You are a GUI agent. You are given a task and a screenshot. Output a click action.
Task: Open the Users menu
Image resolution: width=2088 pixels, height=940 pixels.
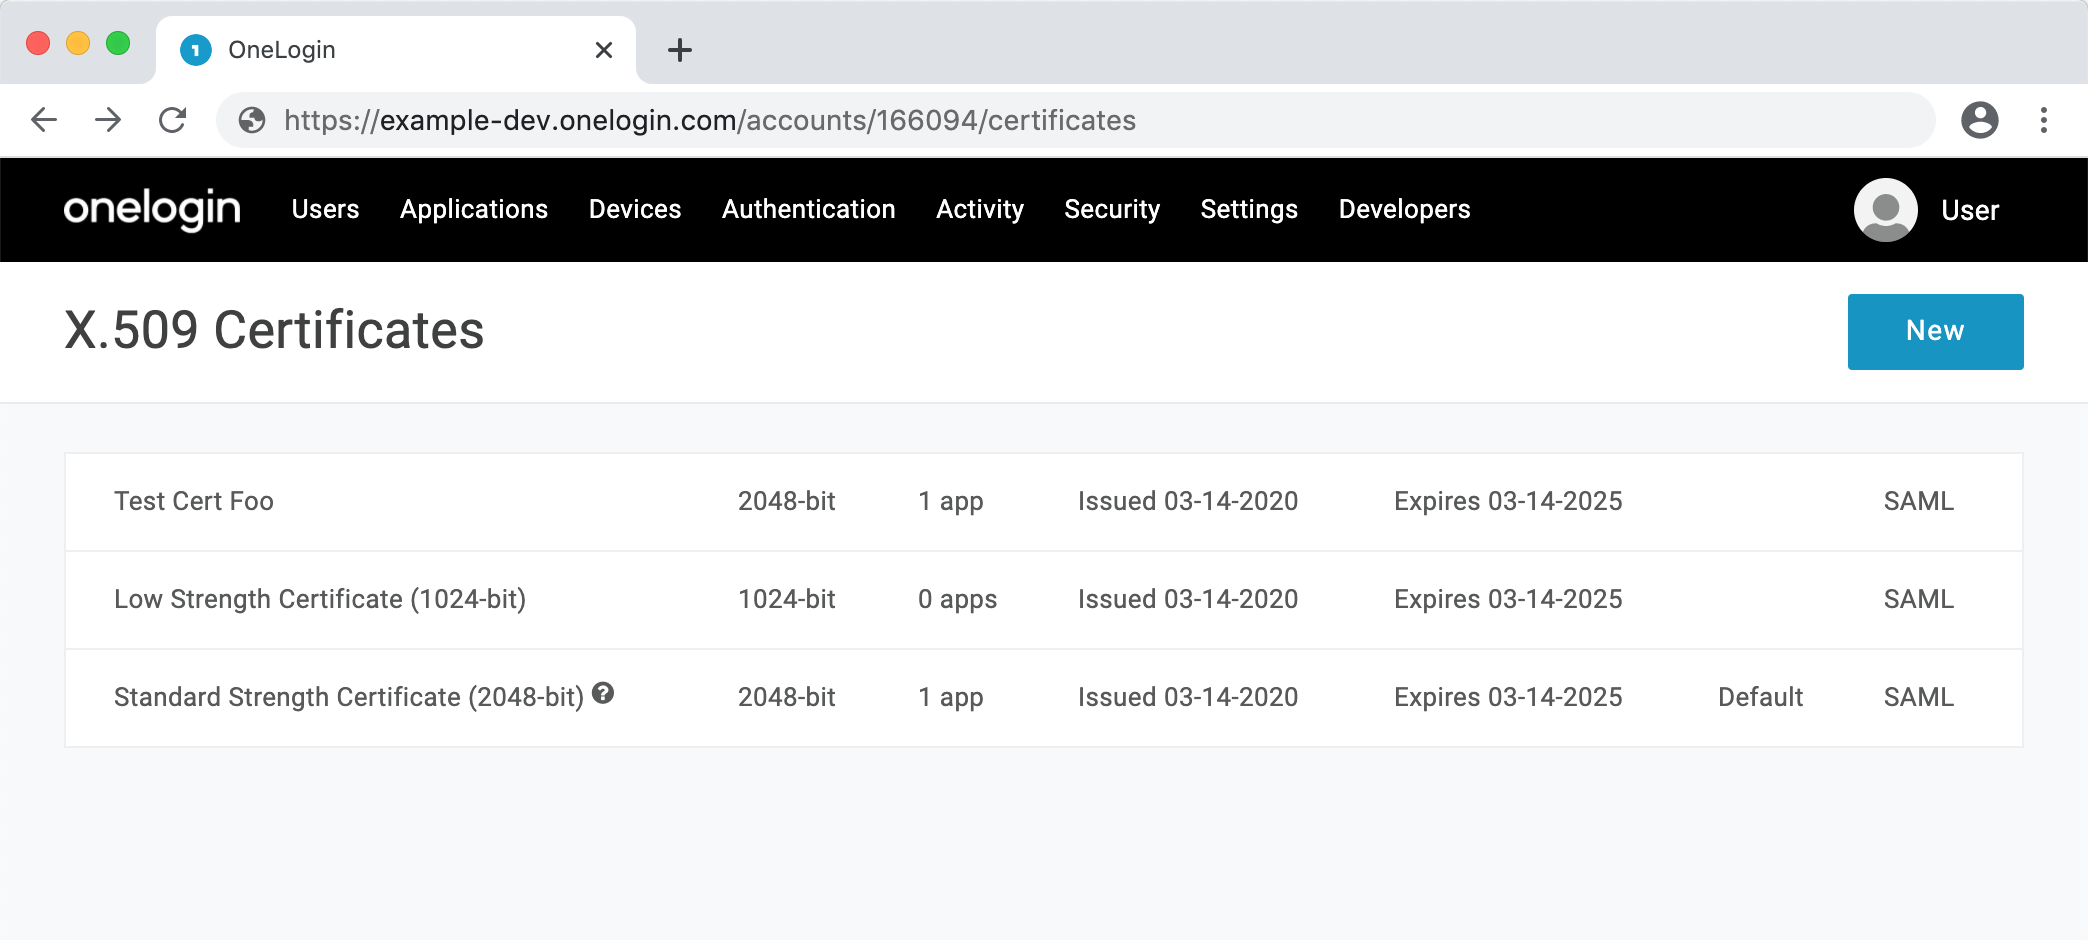click(x=325, y=209)
